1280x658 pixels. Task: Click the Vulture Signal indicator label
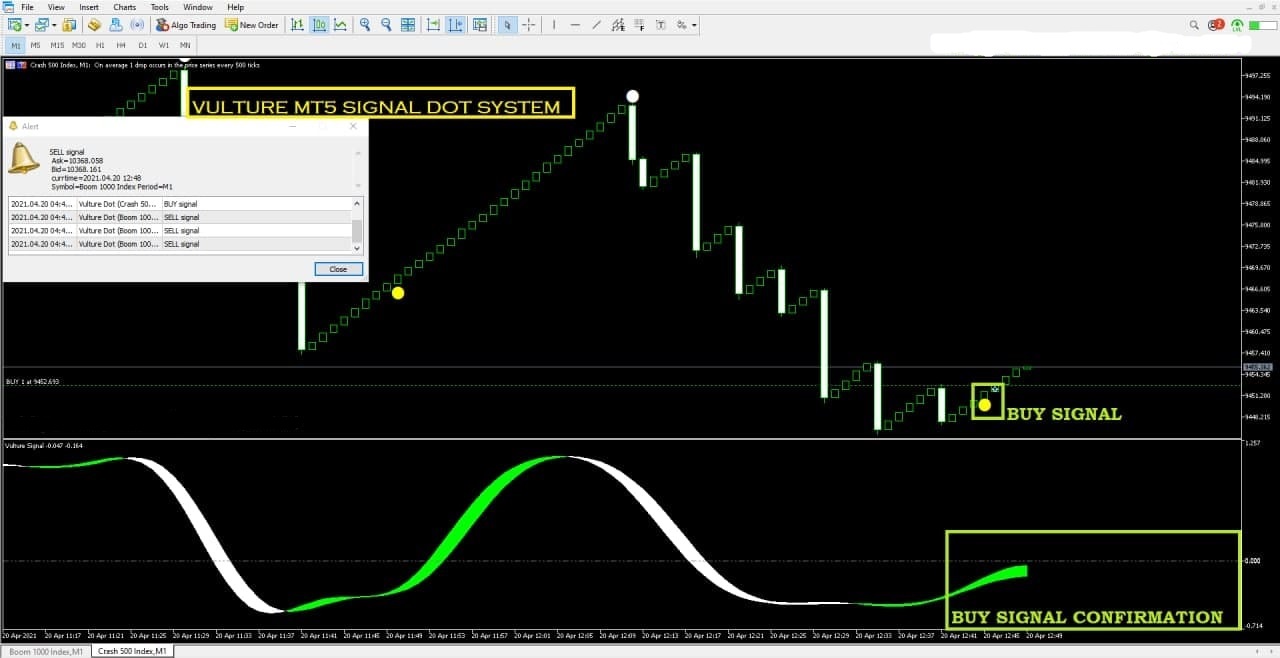click(43, 445)
